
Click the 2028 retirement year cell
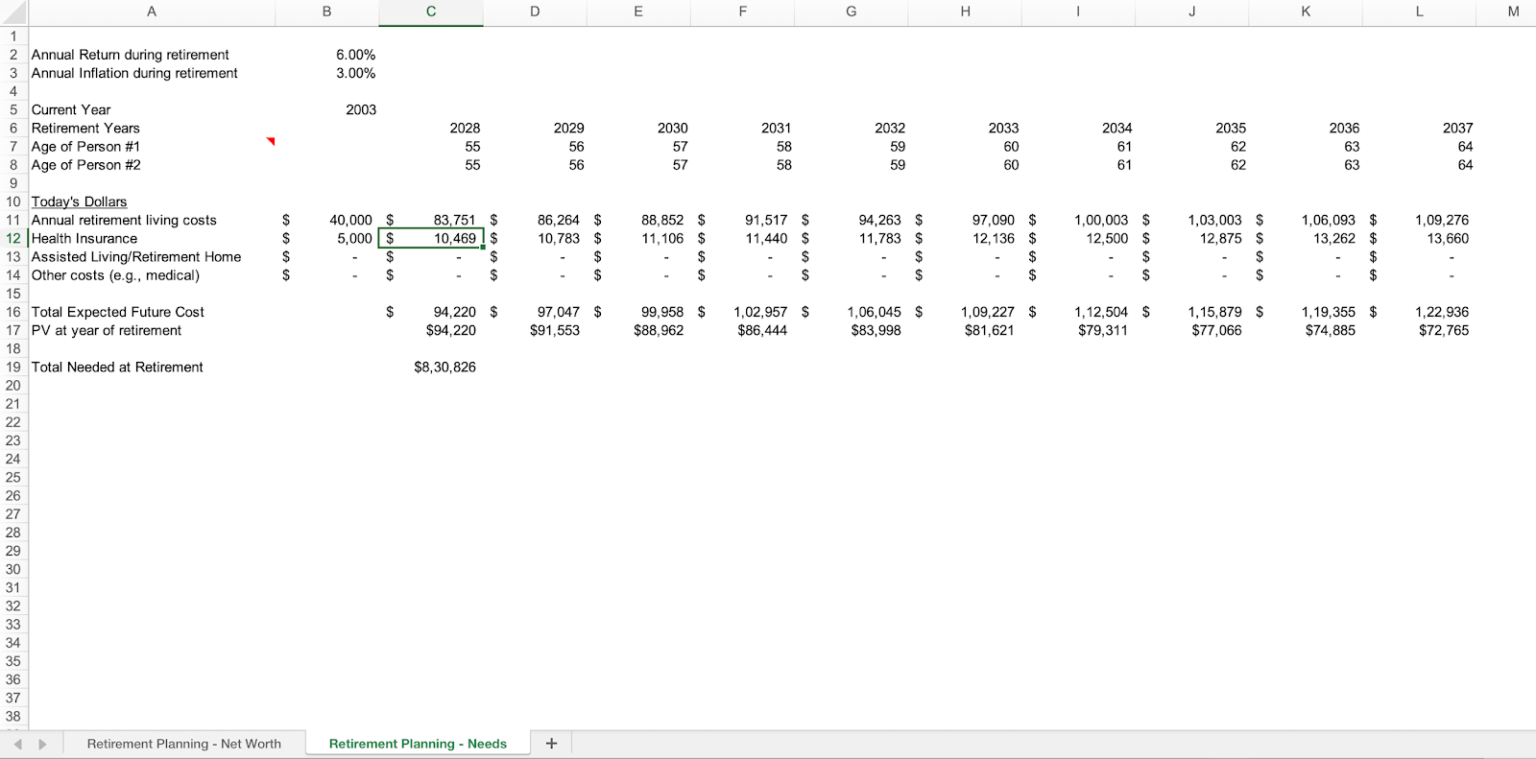coord(431,128)
